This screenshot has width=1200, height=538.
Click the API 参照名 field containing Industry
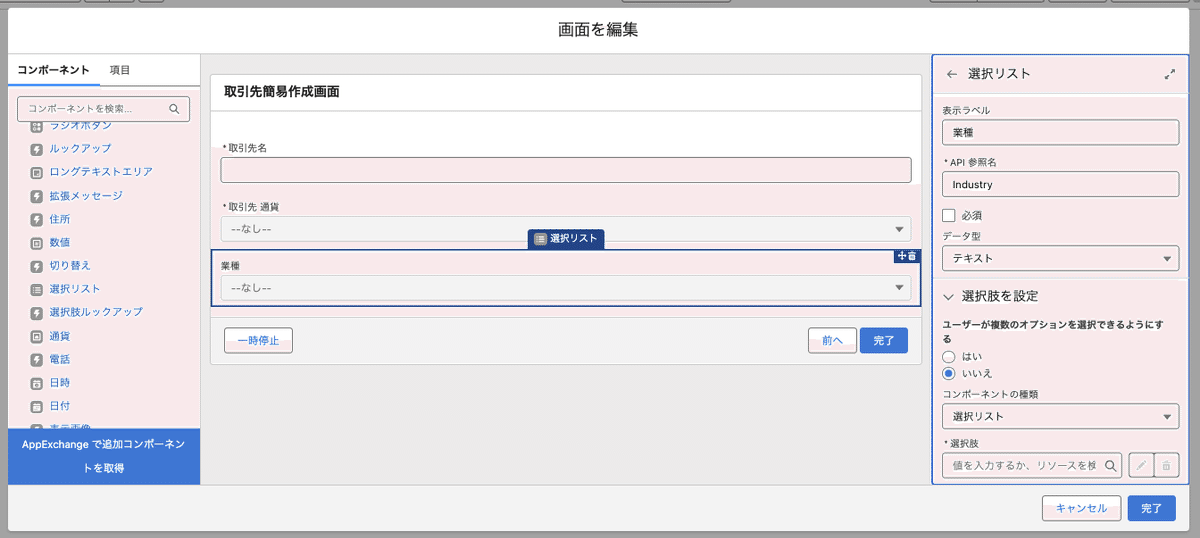pyautogui.click(x=1061, y=185)
